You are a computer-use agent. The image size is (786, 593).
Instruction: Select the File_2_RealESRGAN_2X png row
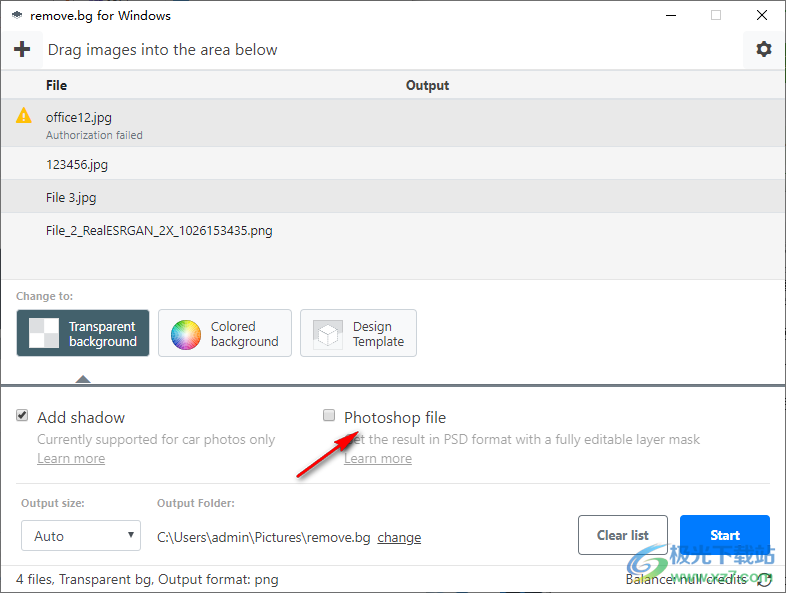coord(159,230)
